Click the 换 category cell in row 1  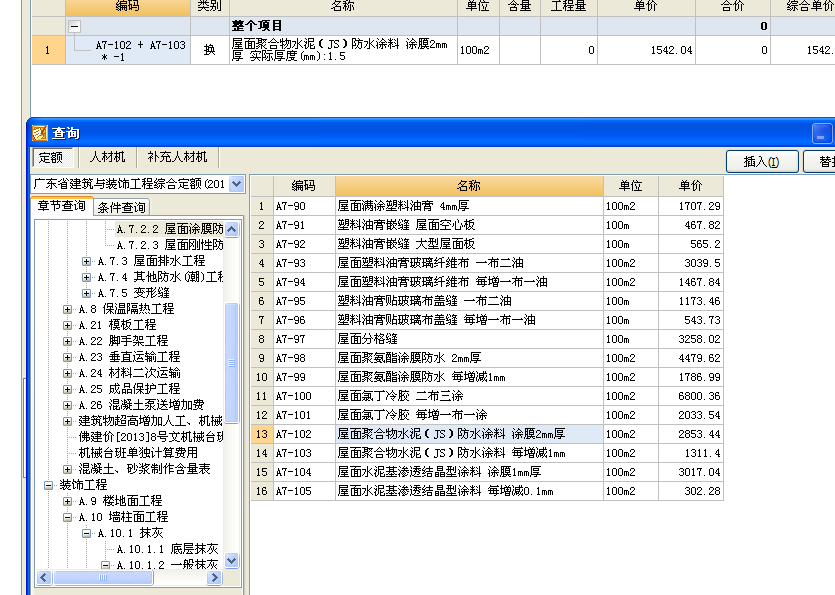coord(210,51)
